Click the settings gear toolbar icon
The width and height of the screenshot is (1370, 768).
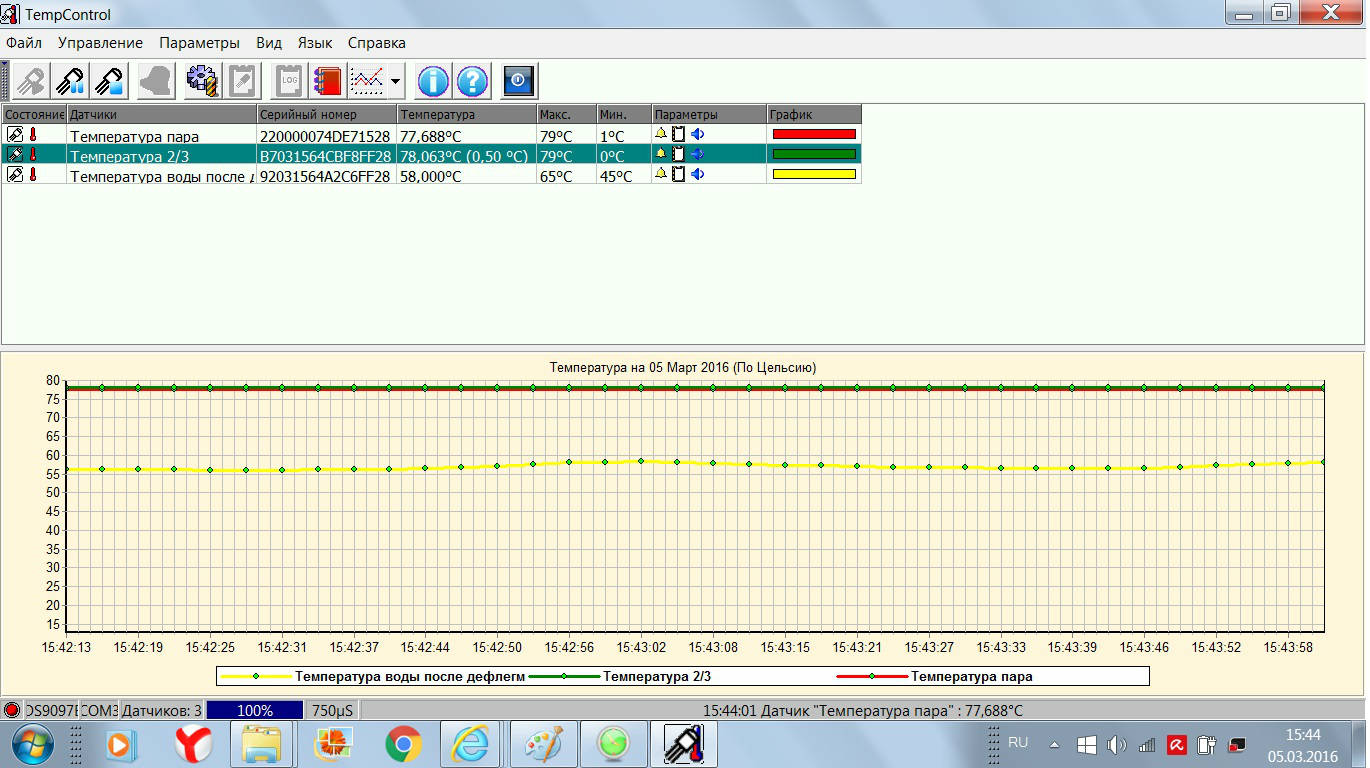click(203, 81)
